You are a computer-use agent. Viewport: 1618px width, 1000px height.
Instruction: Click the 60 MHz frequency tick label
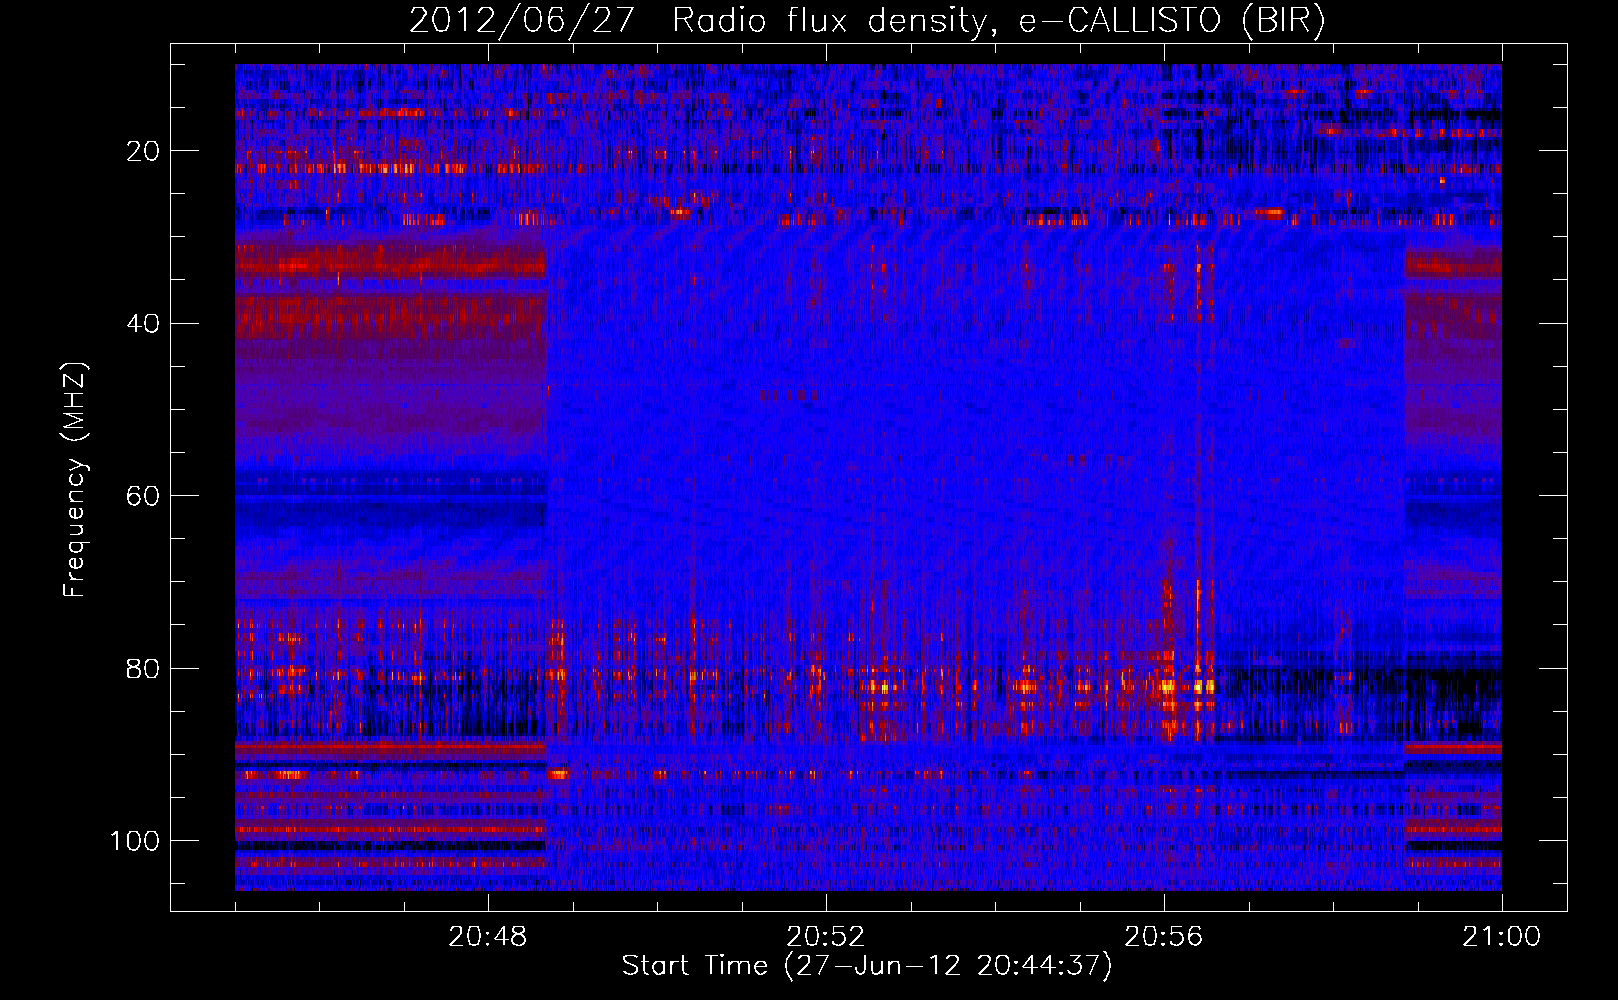click(143, 496)
